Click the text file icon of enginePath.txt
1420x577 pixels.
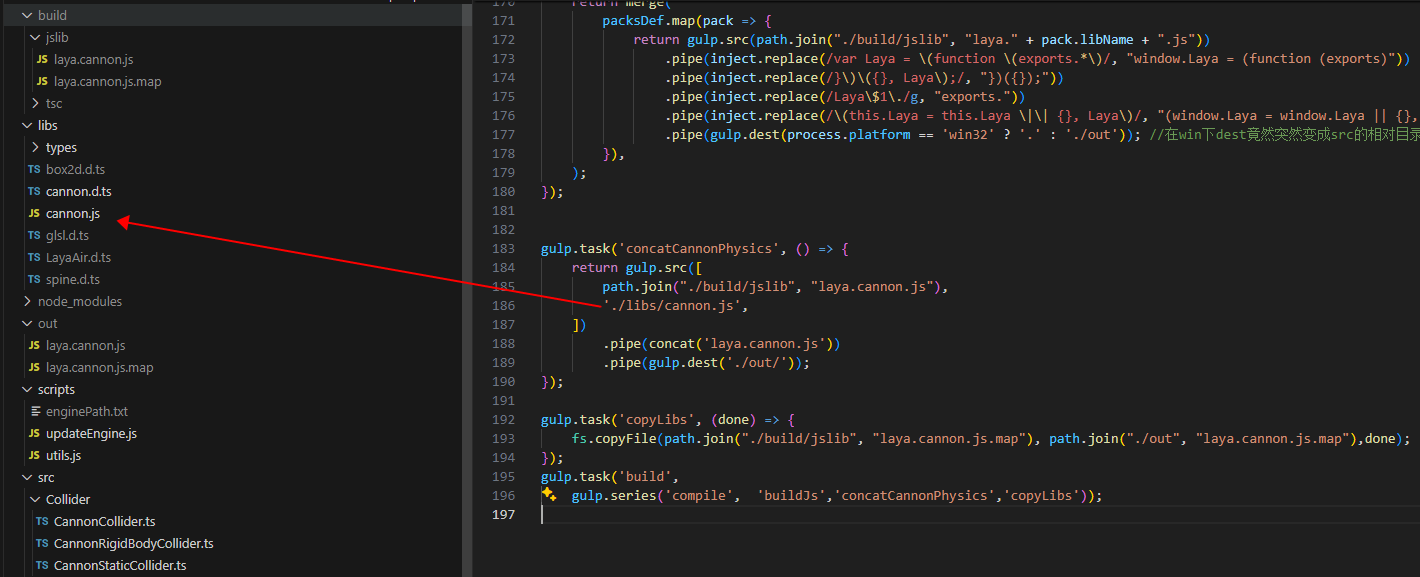(34, 411)
